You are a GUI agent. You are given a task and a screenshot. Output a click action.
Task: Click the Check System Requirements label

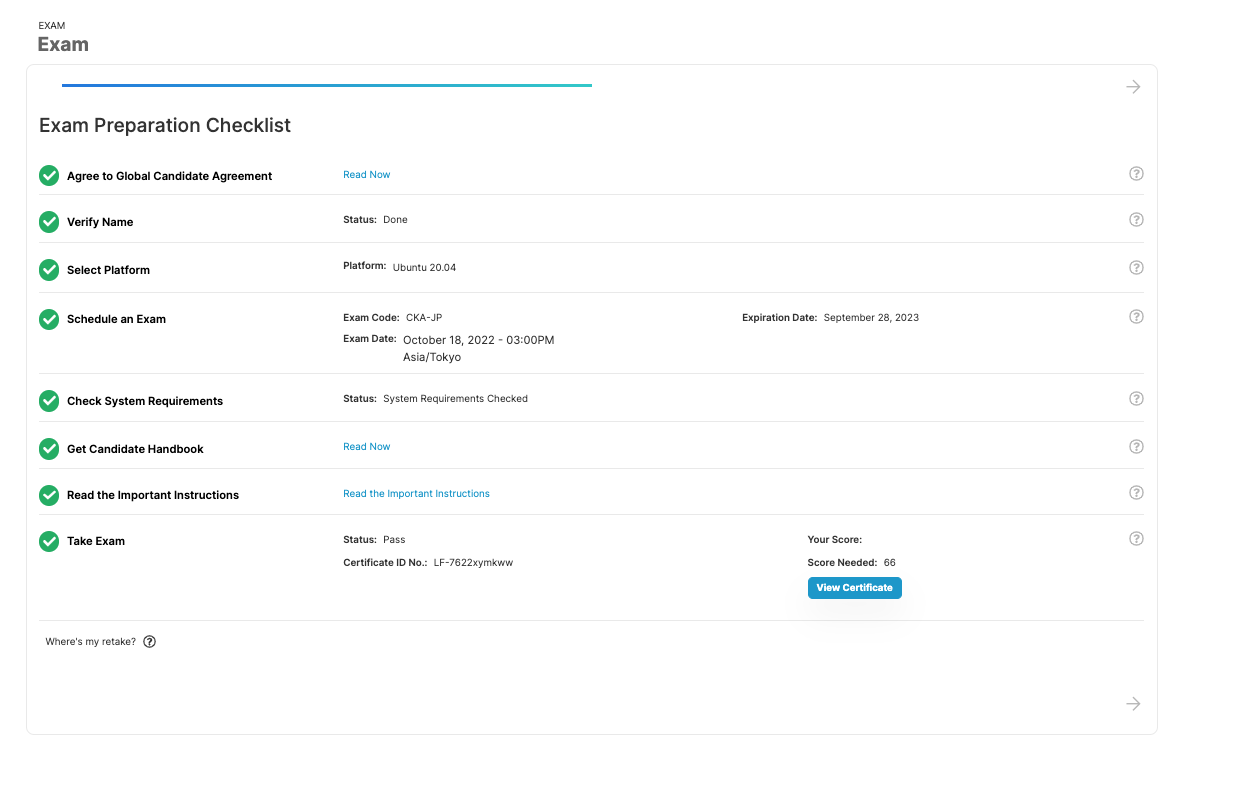(145, 401)
